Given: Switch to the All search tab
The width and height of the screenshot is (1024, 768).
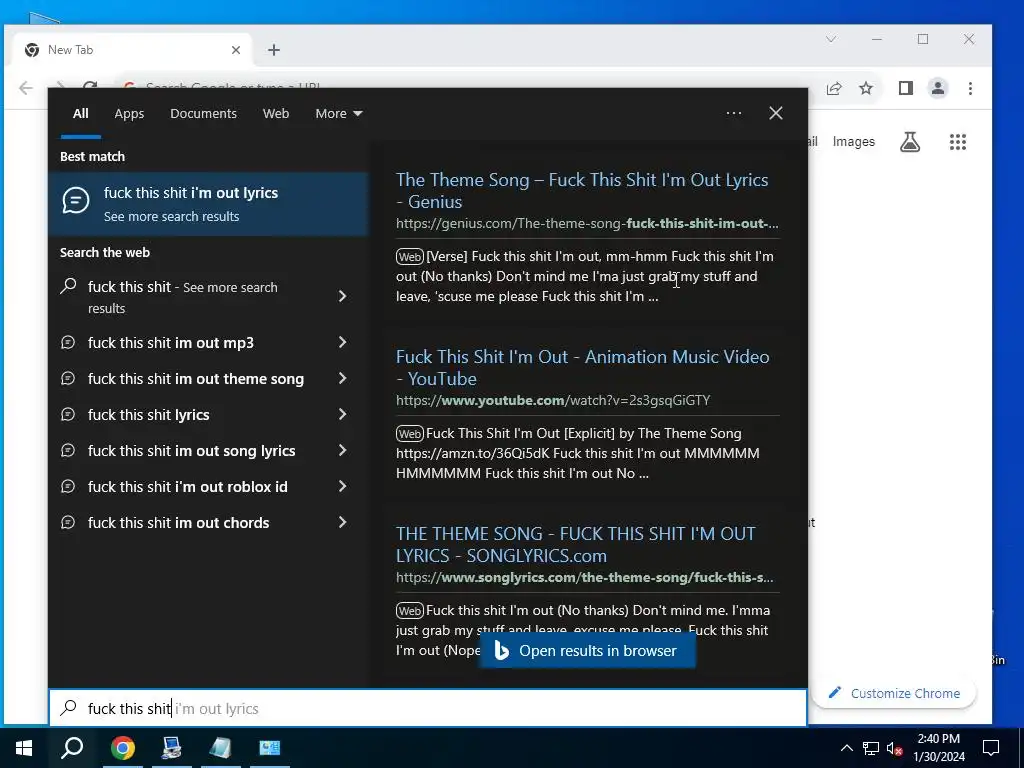Looking at the screenshot, I should tap(81, 113).
